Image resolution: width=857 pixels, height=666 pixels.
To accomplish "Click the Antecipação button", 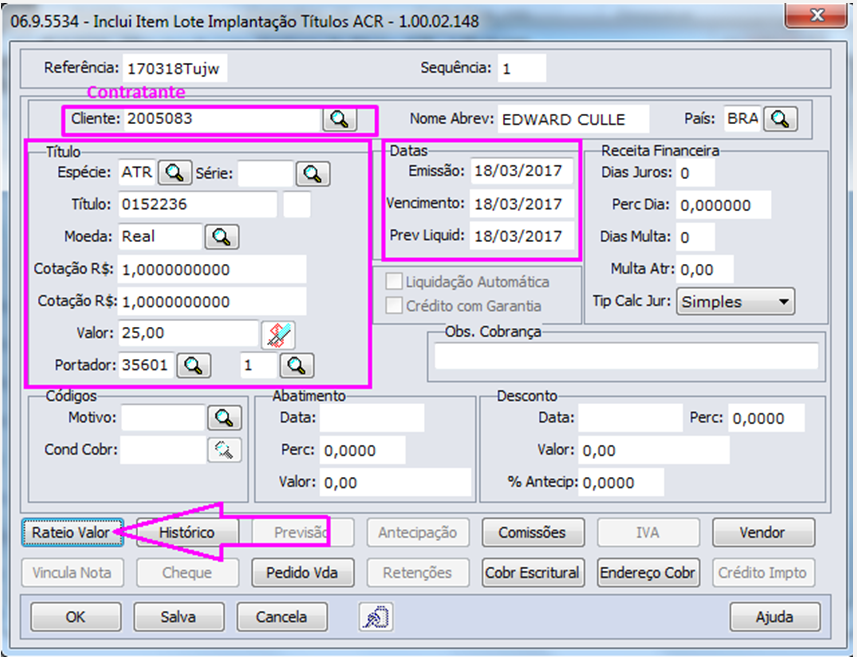I will click(418, 533).
